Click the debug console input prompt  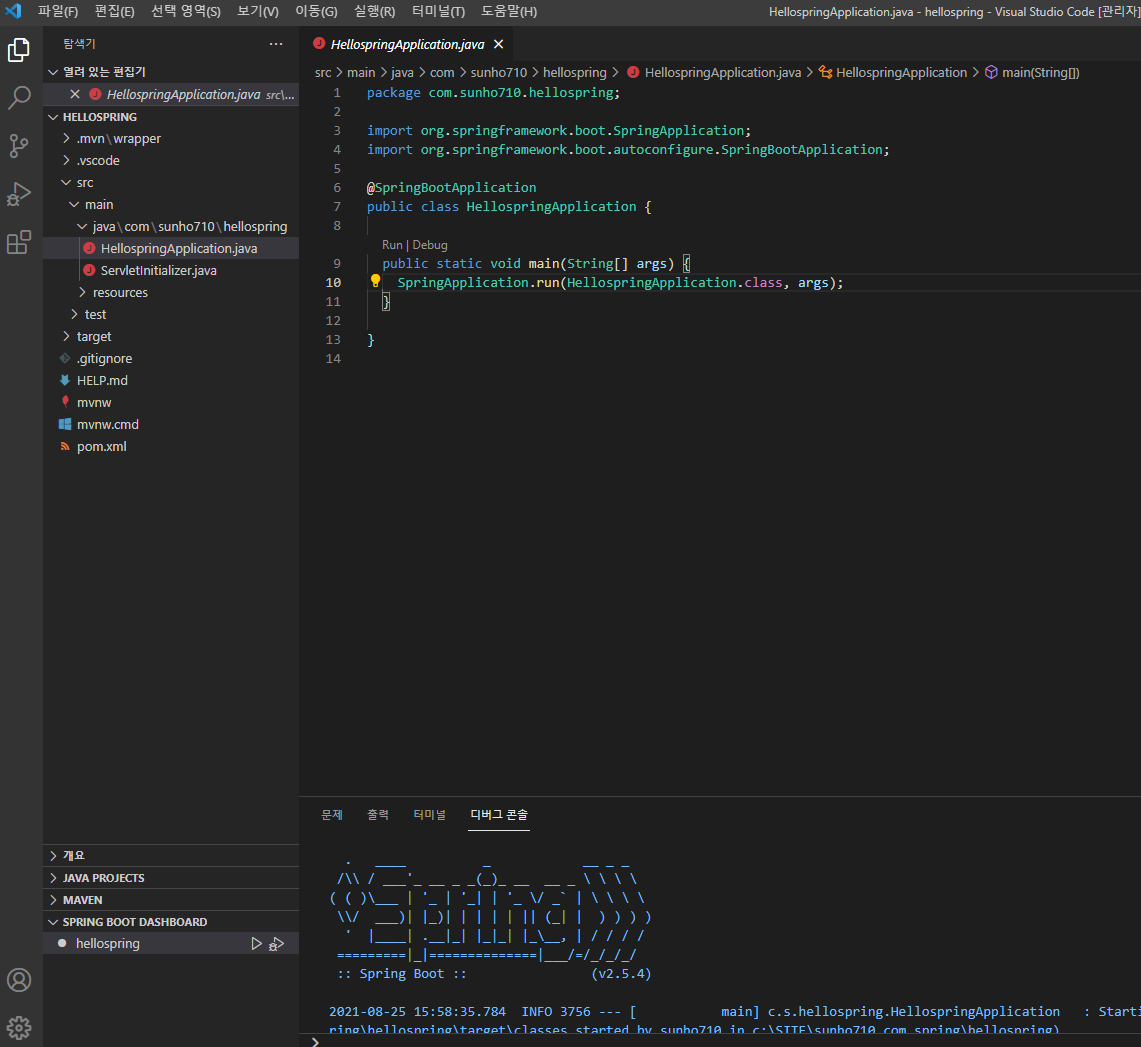coord(720,1041)
